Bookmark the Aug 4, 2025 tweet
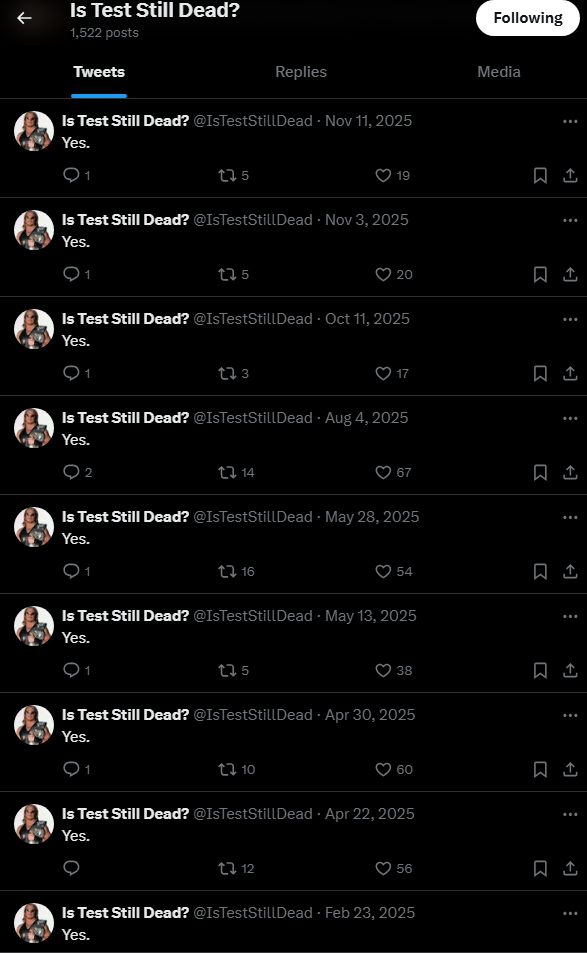Screen dimensions: 587x953 (x=540, y=472)
